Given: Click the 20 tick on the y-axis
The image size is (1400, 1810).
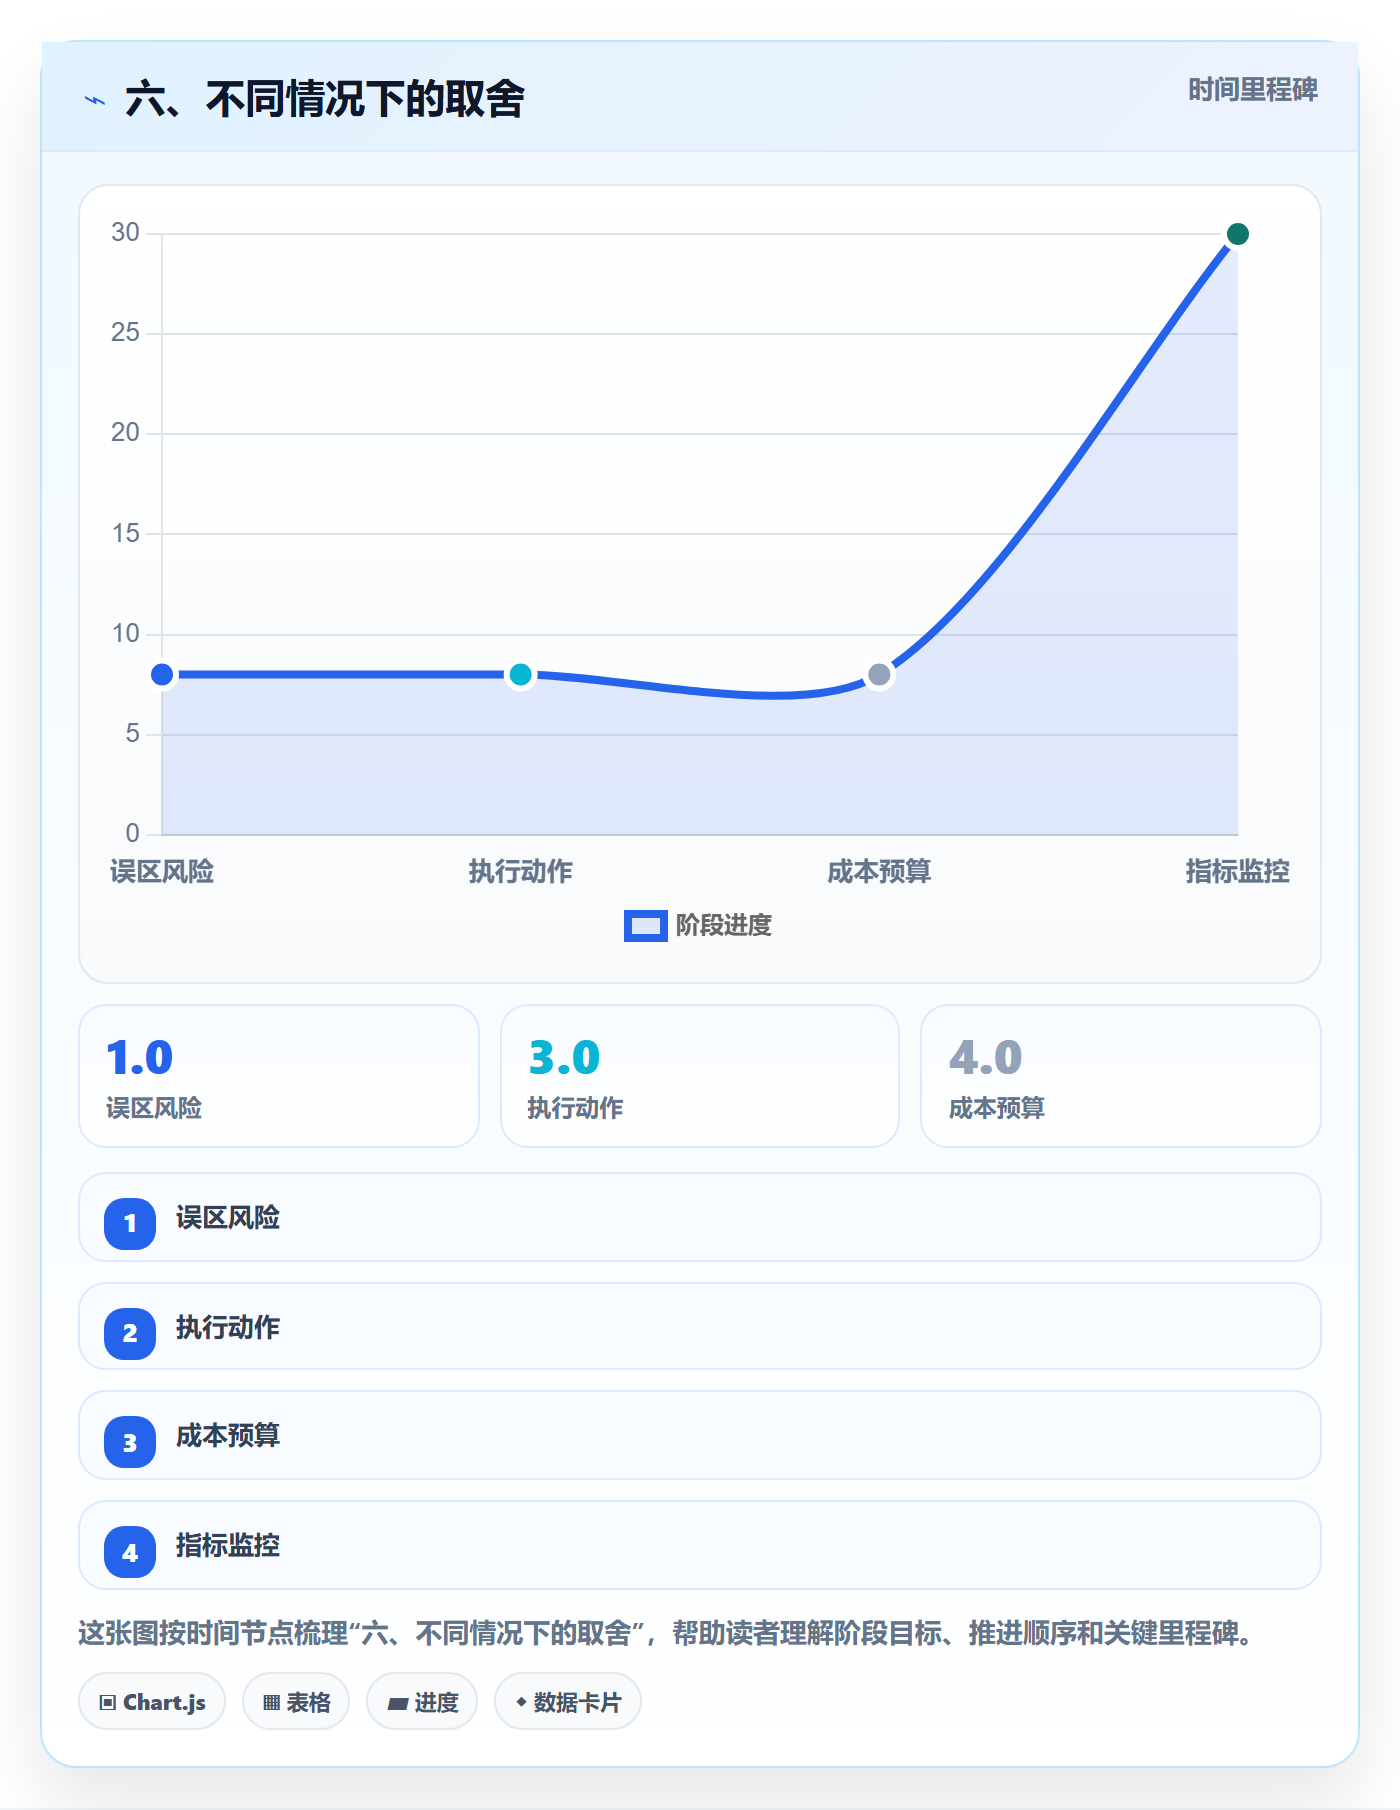Looking at the screenshot, I should (125, 433).
